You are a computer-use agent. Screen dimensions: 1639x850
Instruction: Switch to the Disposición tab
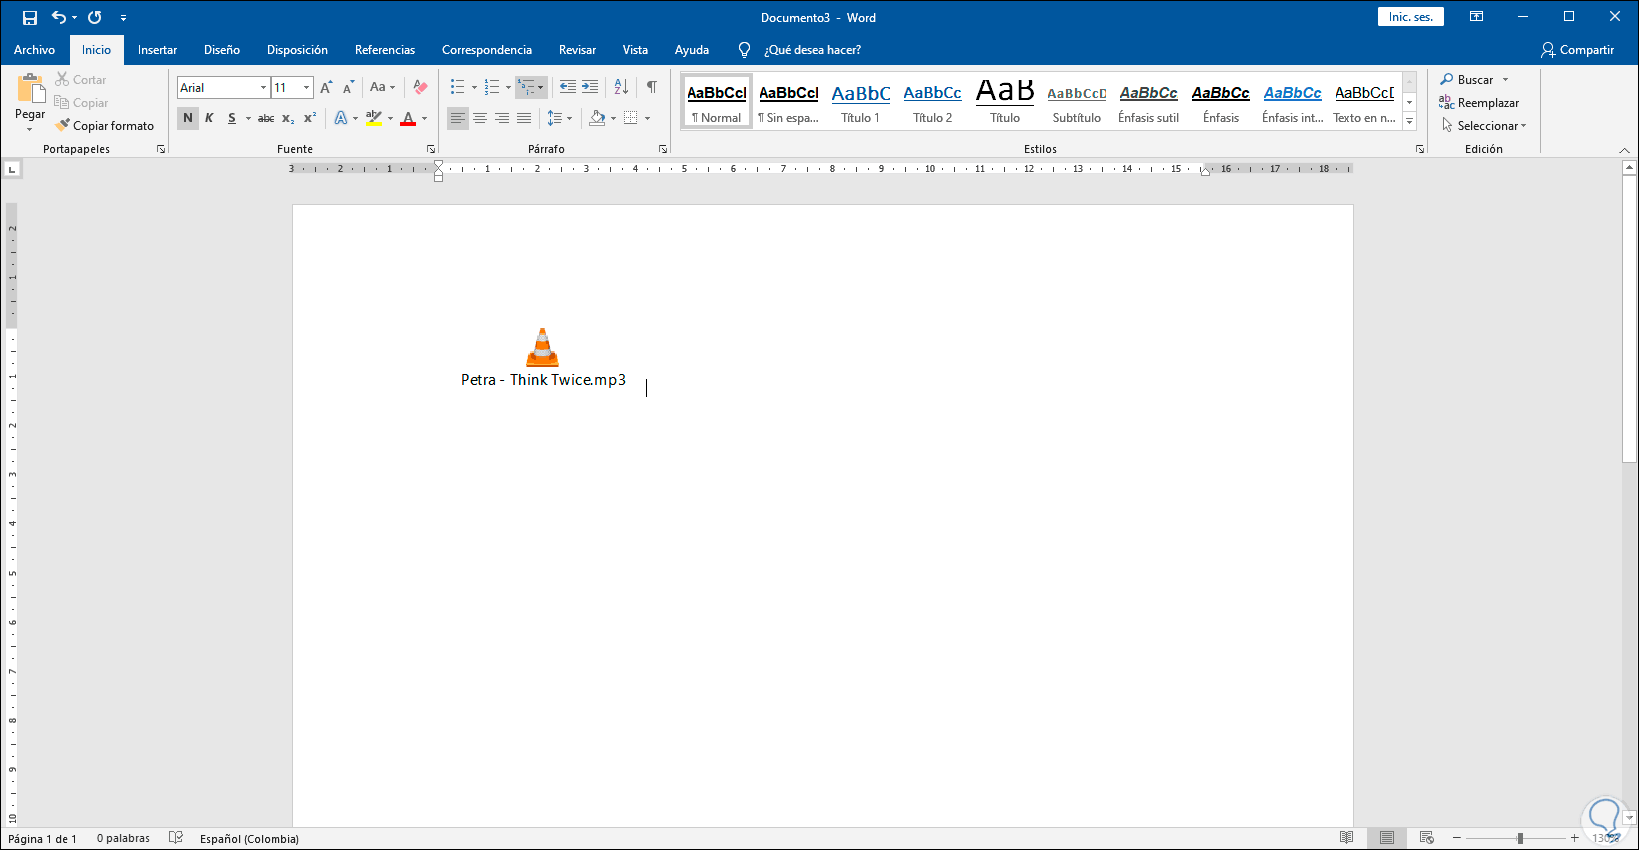(297, 50)
